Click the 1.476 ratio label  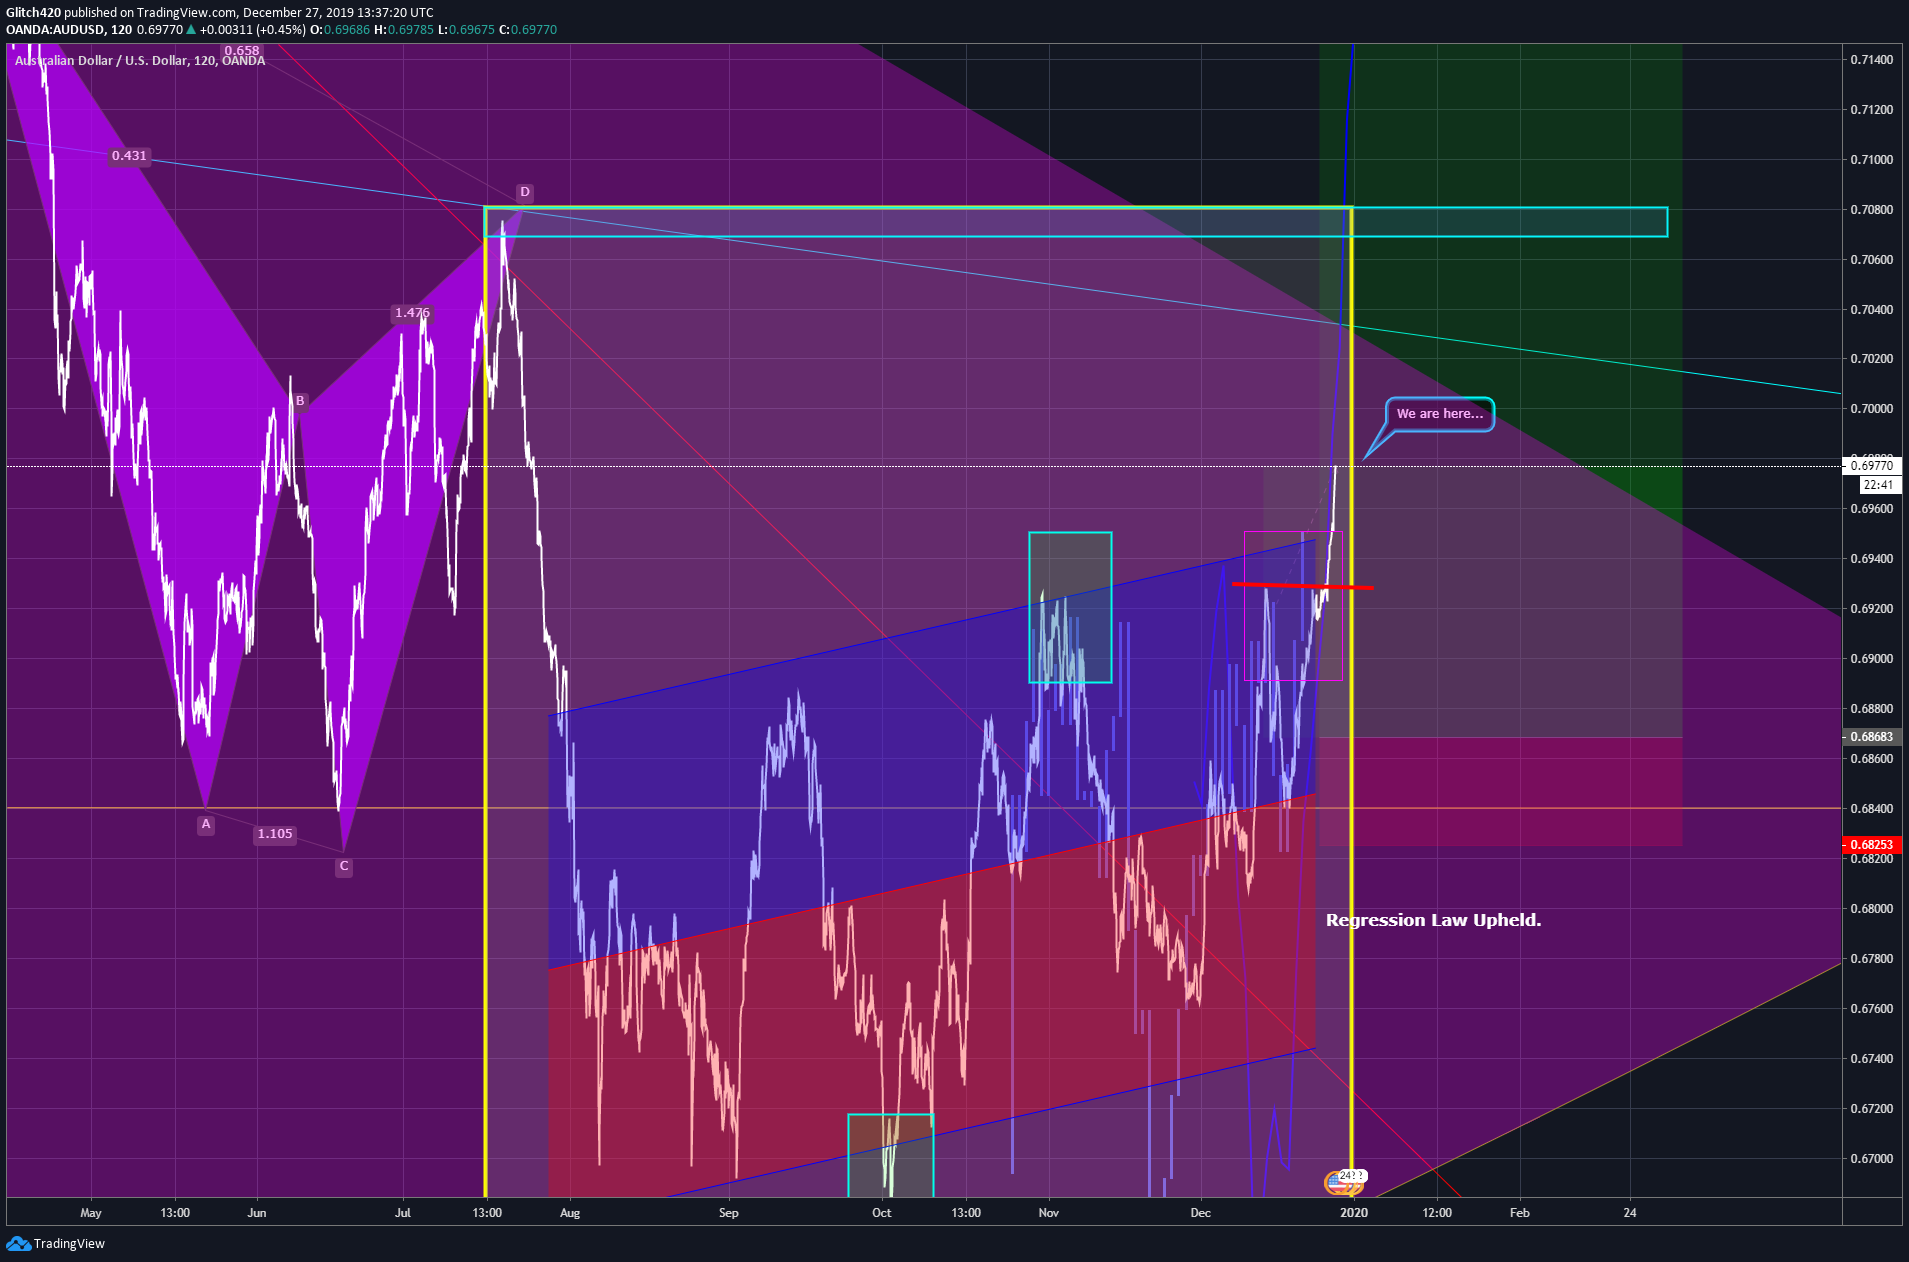(412, 313)
